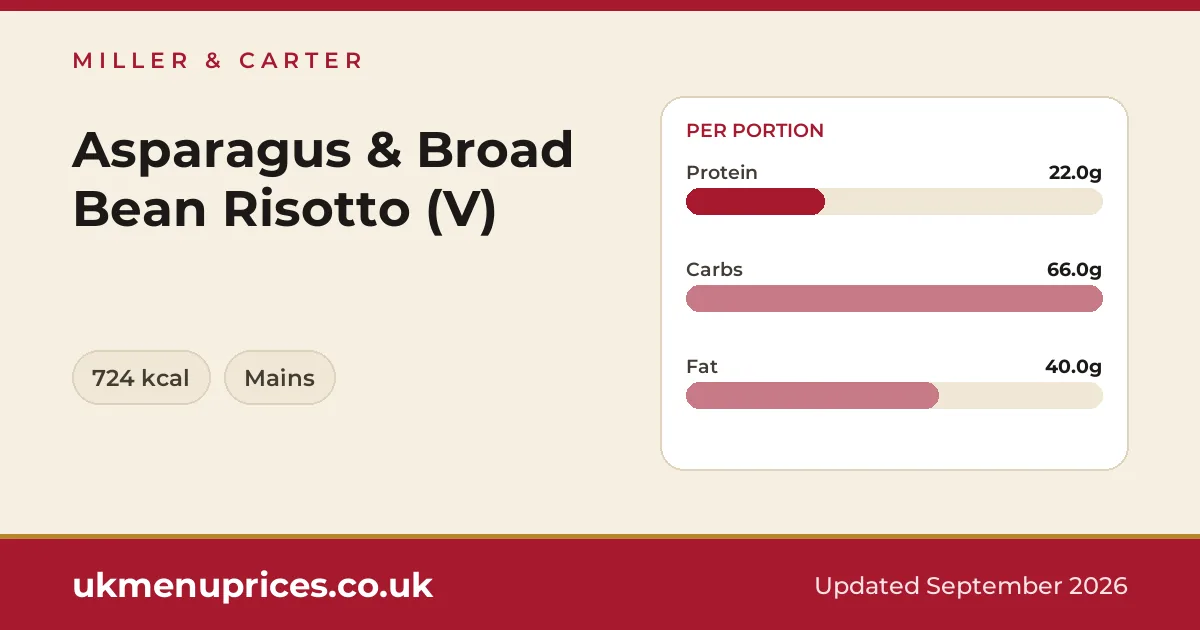Click the 22.0g protein value
Image resolution: width=1200 pixels, height=630 pixels.
point(1075,173)
